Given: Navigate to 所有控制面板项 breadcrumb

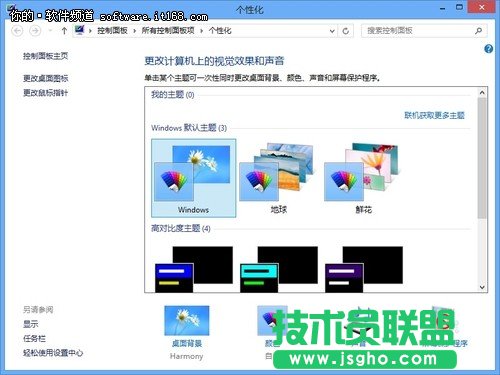Looking at the screenshot, I should [x=168, y=31].
